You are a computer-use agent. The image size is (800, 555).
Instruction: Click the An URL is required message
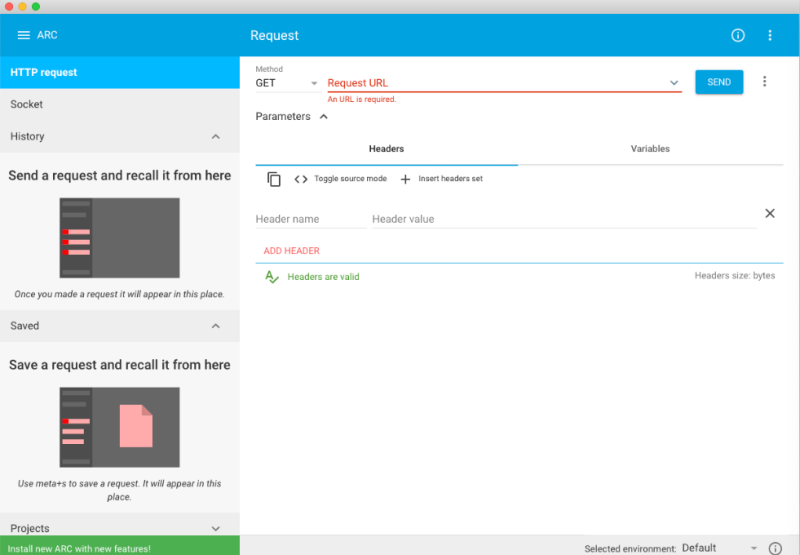362,99
